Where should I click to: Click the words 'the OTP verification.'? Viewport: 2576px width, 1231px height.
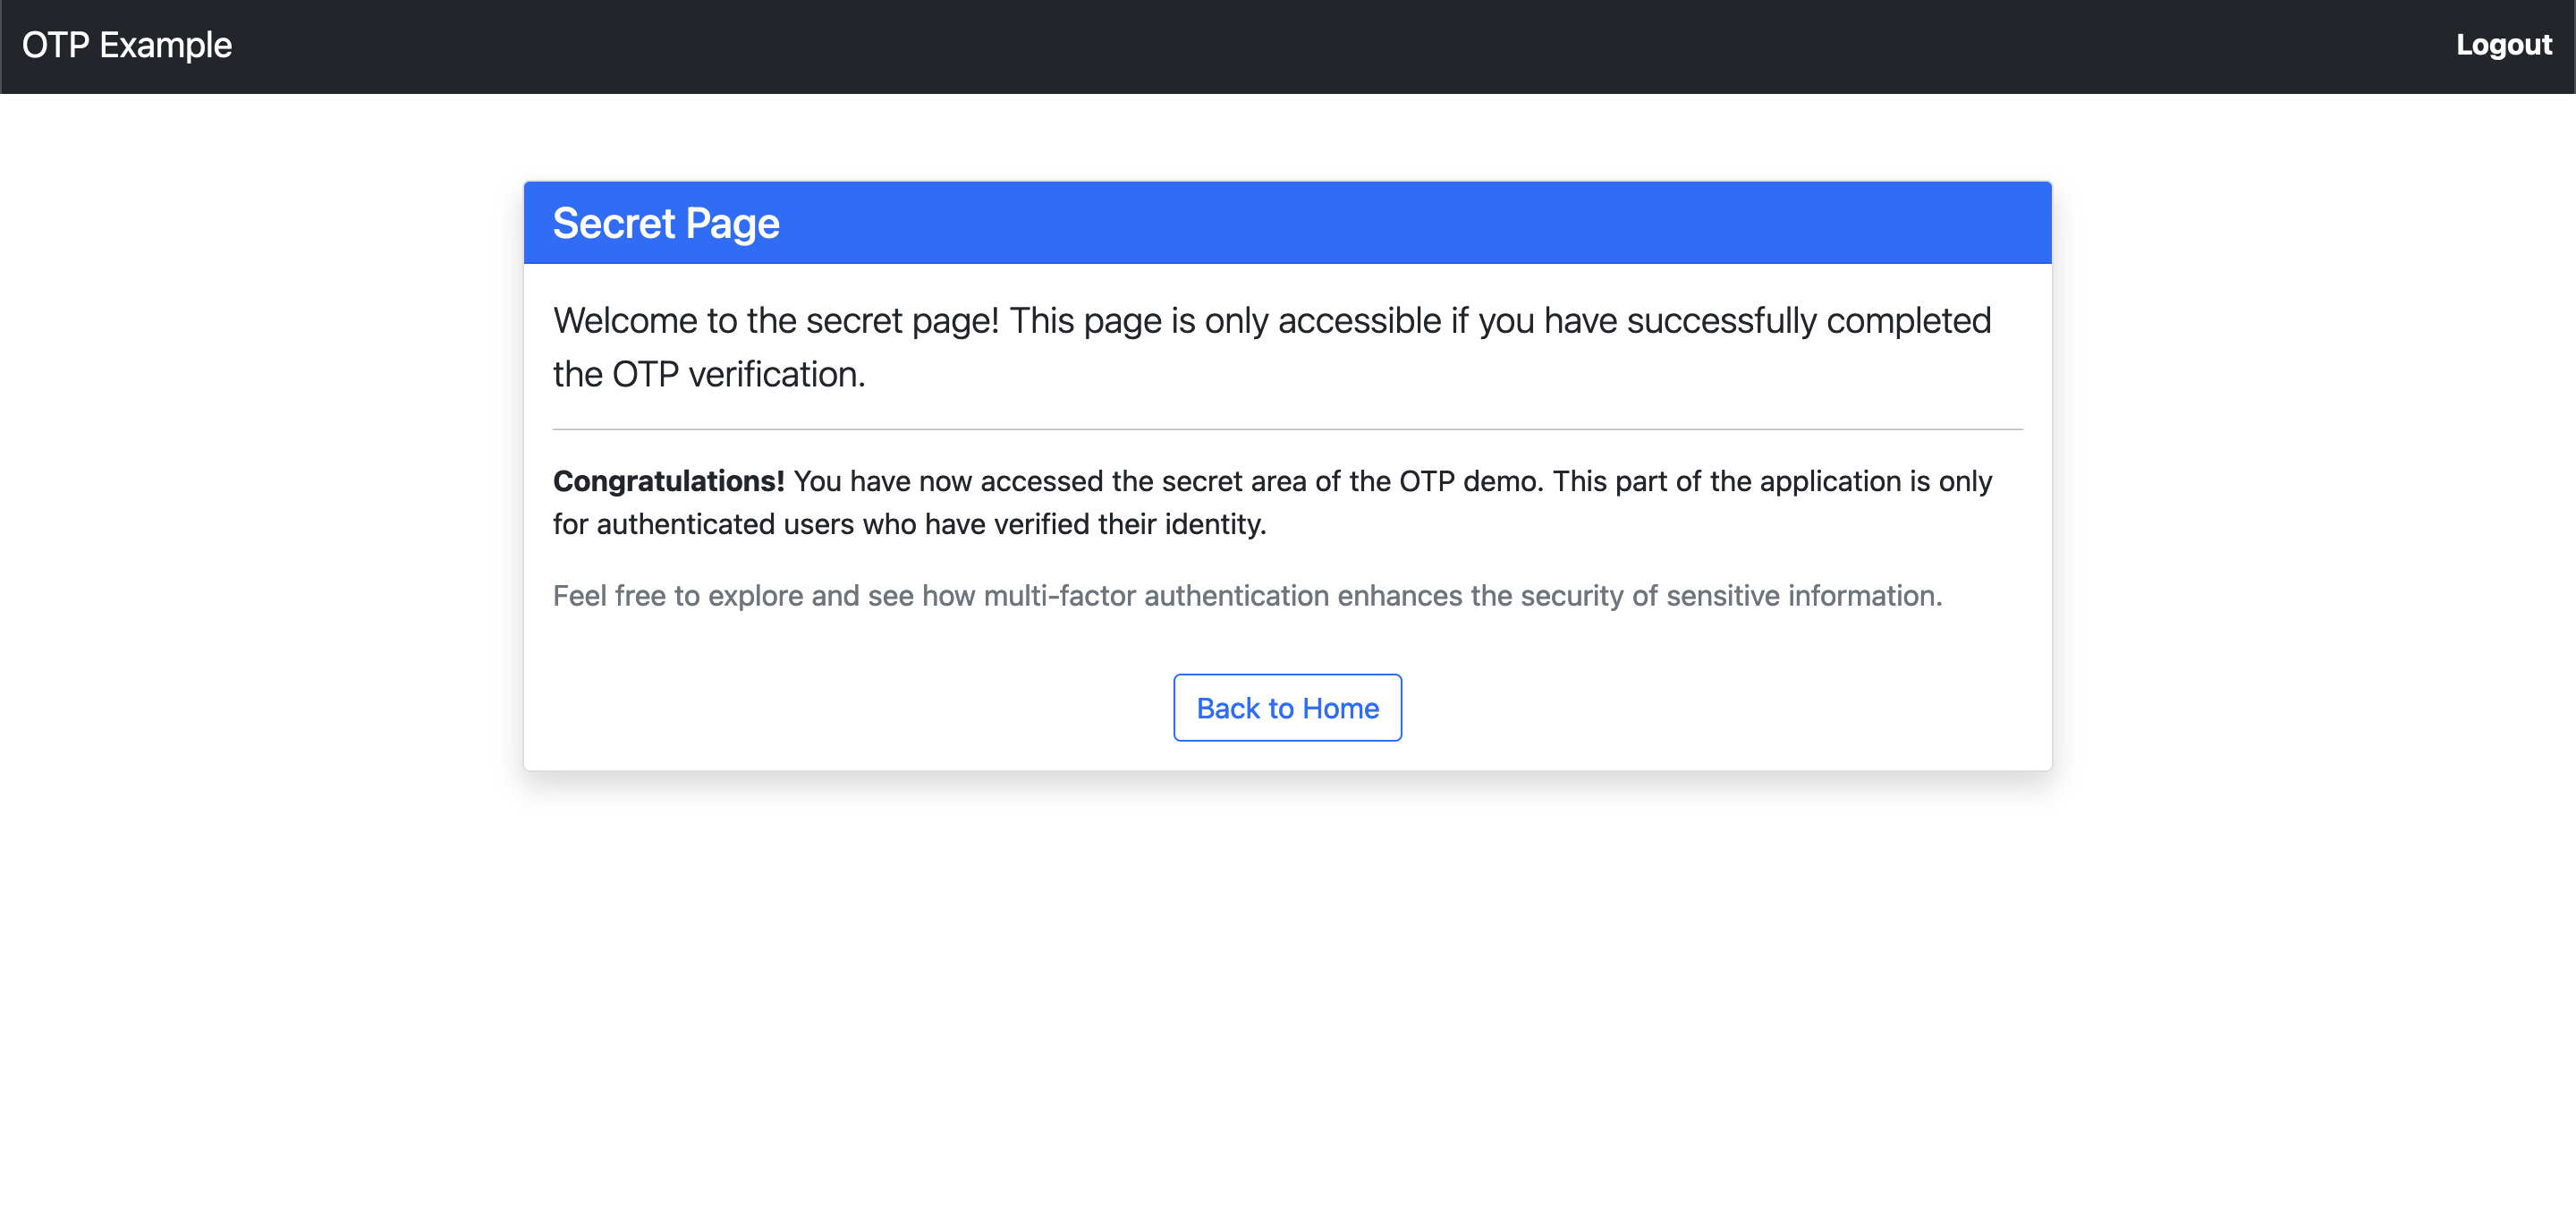(x=708, y=374)
